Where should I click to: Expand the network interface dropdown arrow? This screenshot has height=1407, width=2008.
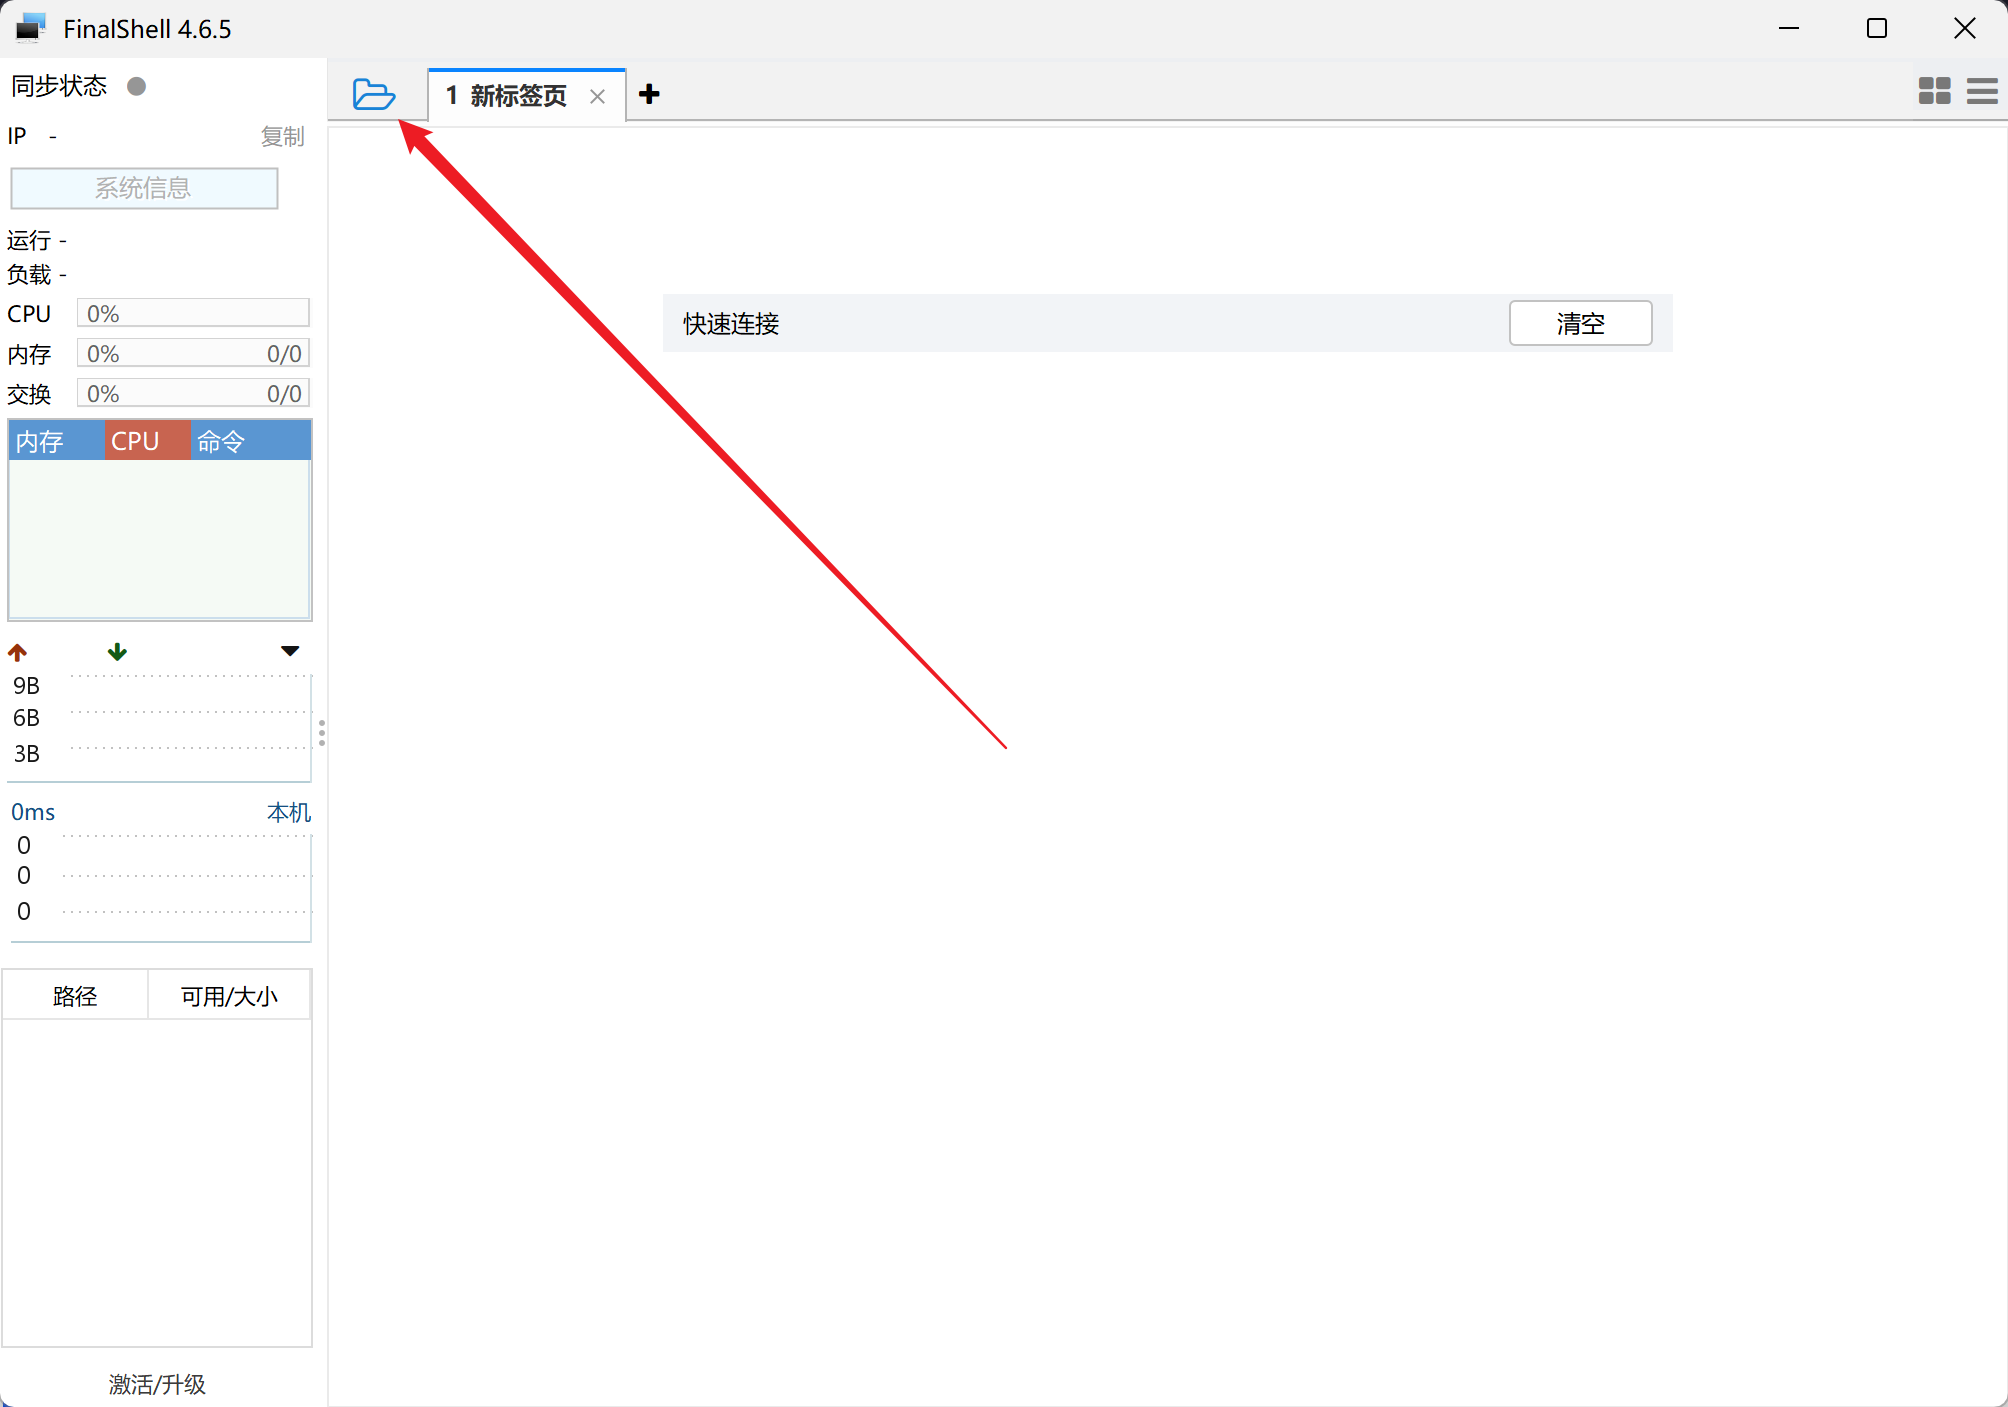tap(290, 651)
